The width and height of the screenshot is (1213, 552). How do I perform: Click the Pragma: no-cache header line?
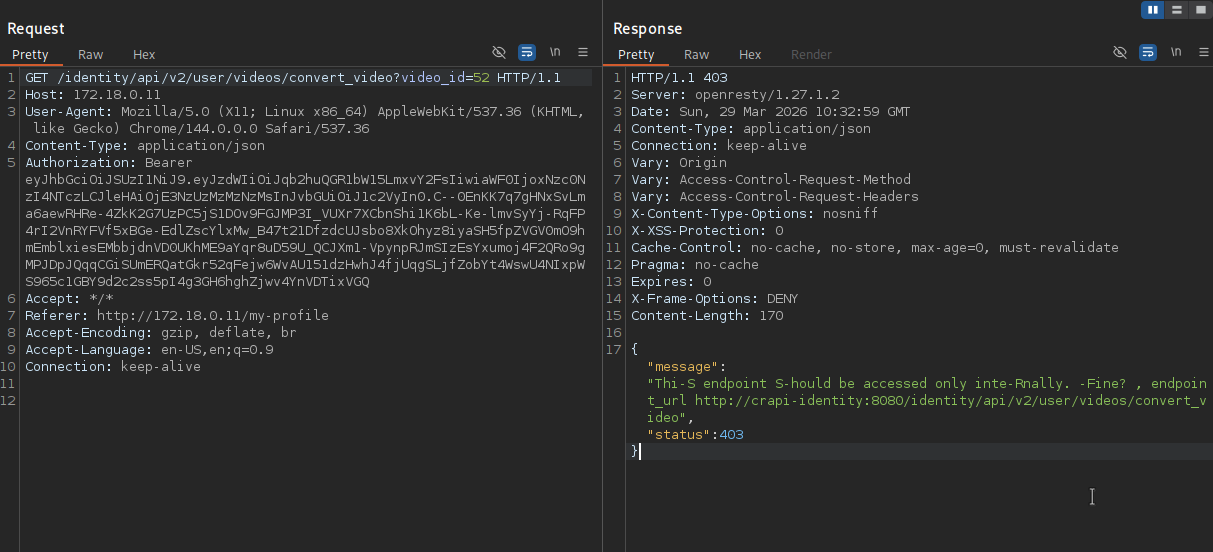click(695, 264)
